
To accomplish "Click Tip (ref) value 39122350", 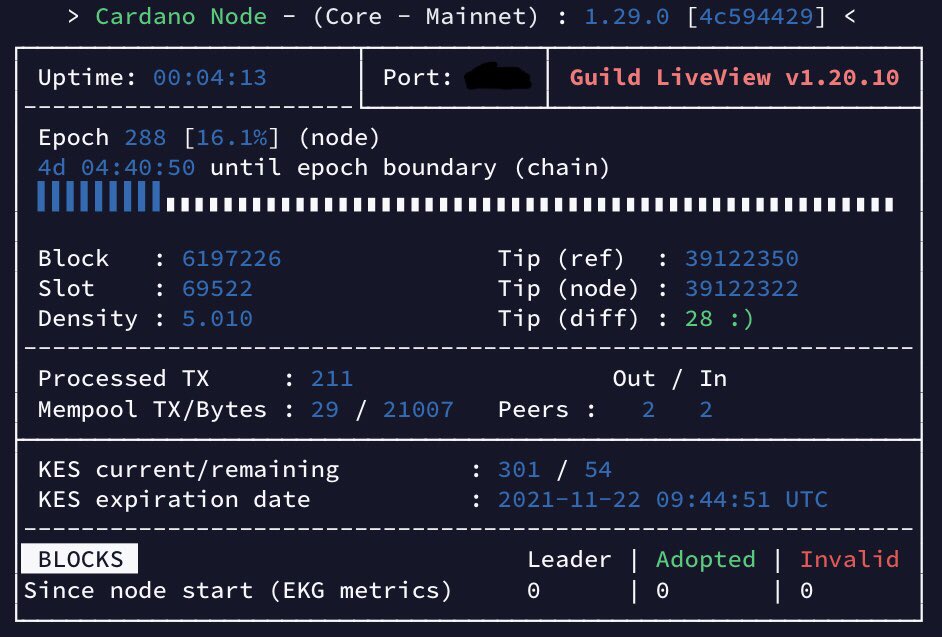I will pos(741,258).
